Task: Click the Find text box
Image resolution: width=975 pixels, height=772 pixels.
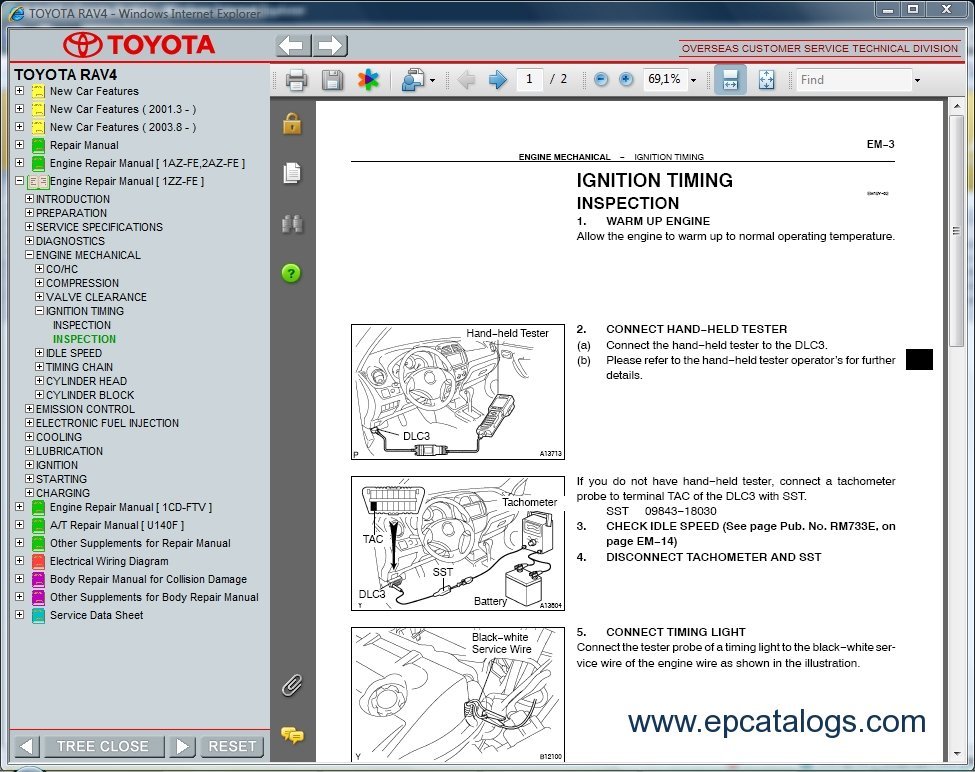Action: point(854,80)
